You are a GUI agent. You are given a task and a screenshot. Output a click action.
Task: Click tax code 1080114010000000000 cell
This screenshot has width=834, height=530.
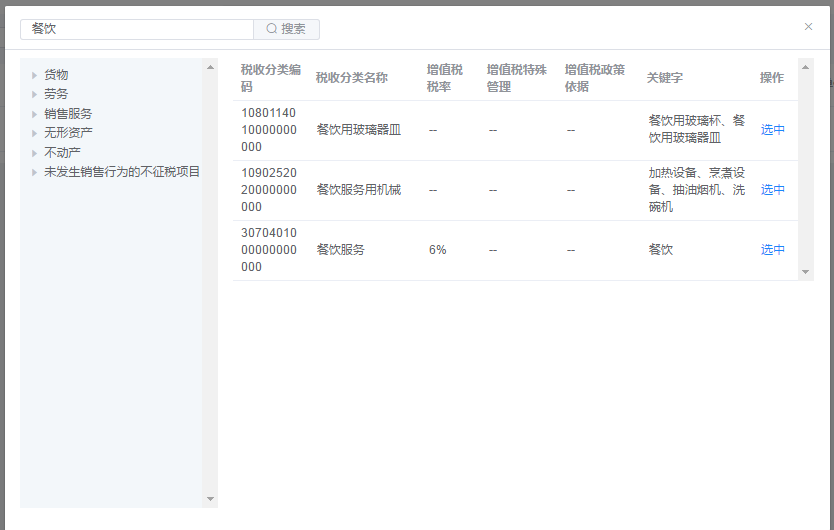tap(269, 130)
